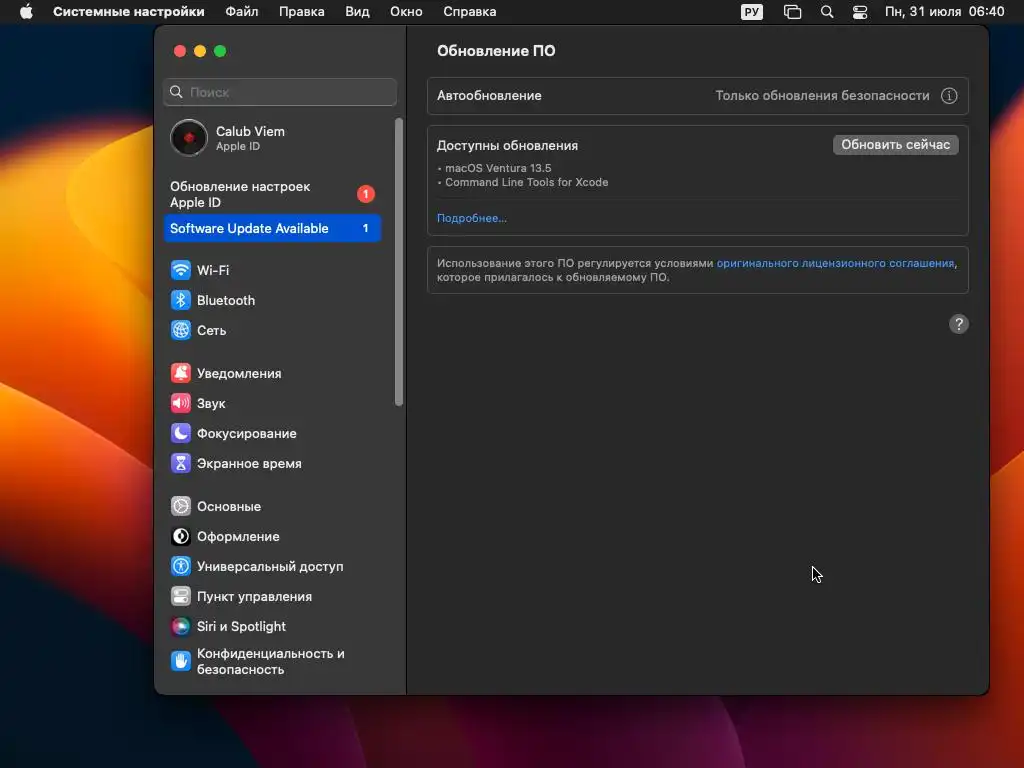This screenshot has width=1024, height=768.
Task: Open the Подробнее… link
Action: click(x=472, y=218)
